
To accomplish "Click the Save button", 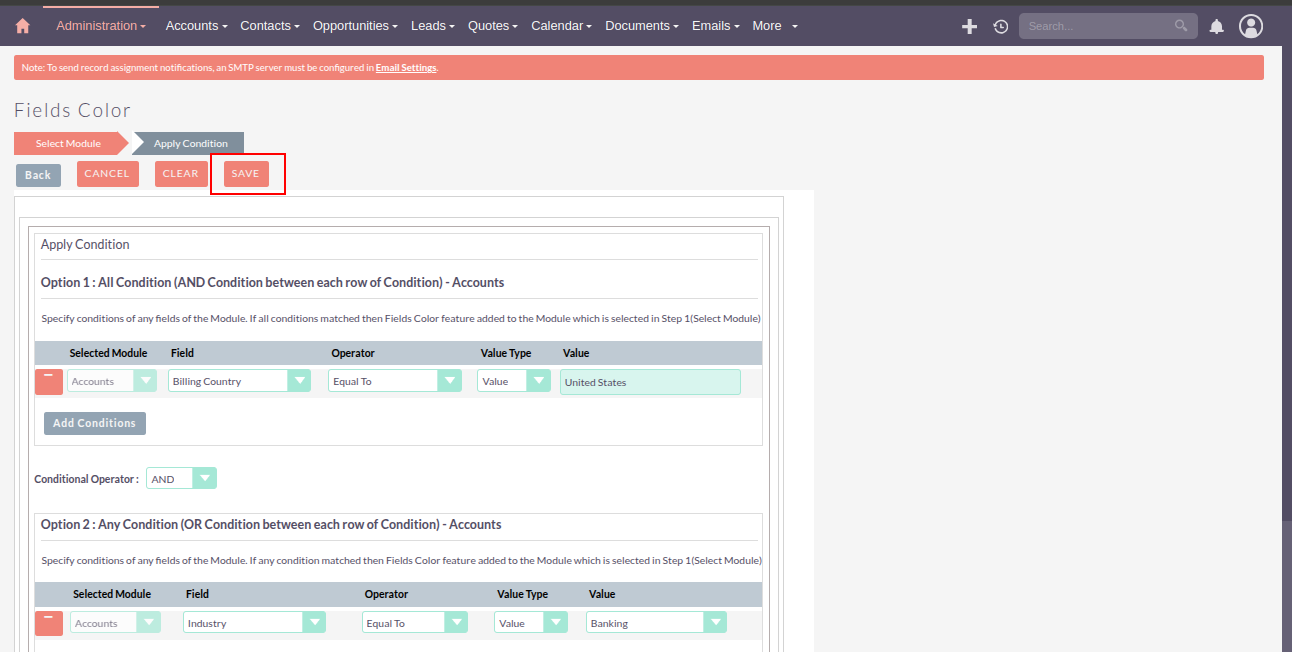I will pos(245,174).
